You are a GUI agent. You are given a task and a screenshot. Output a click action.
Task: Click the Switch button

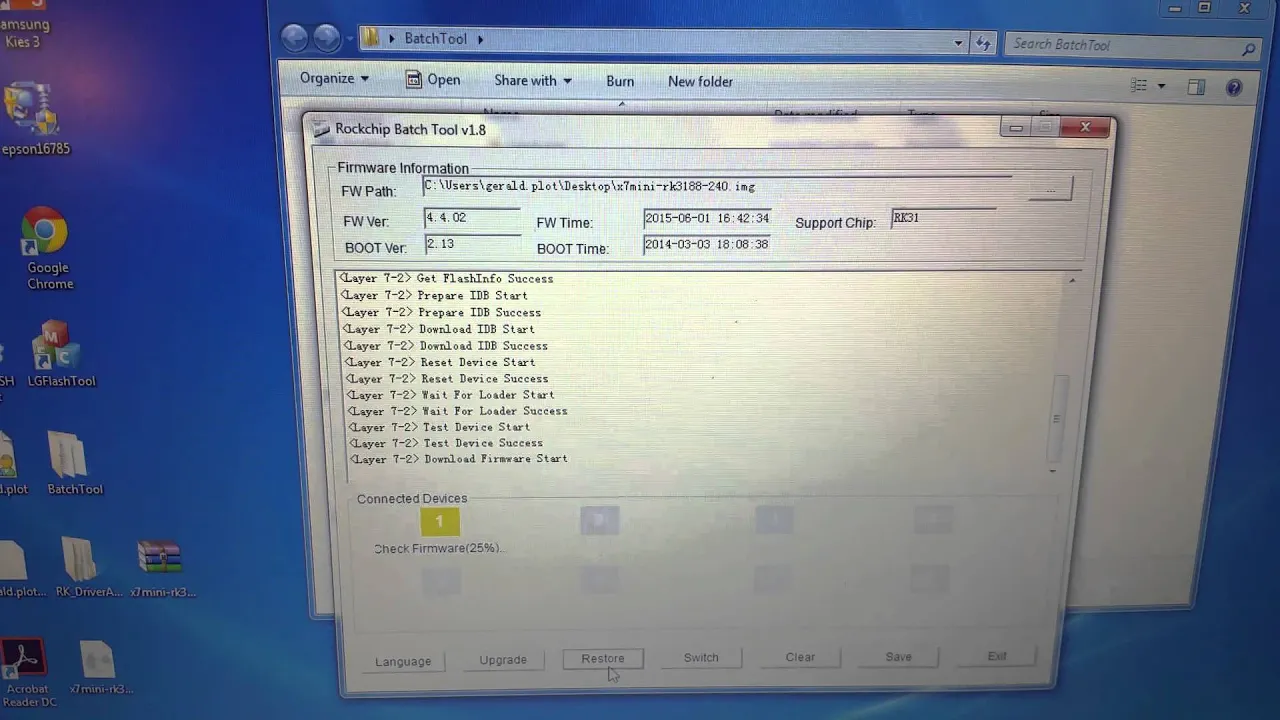pyautogui.click(x=701, y=657)
